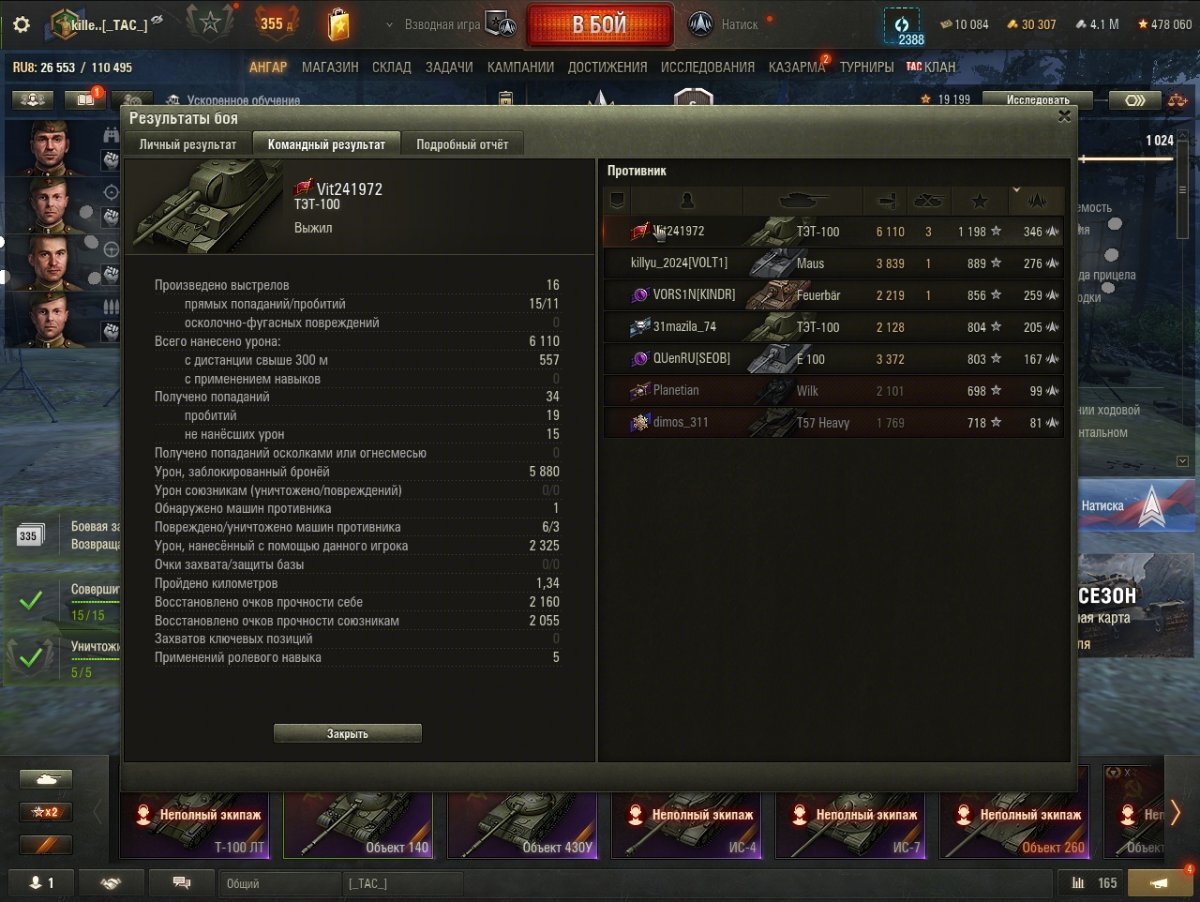Sort results by tank type column icon
Image resolution: width=1200 pixels, height=902 pixels.
tap(803, 201)
